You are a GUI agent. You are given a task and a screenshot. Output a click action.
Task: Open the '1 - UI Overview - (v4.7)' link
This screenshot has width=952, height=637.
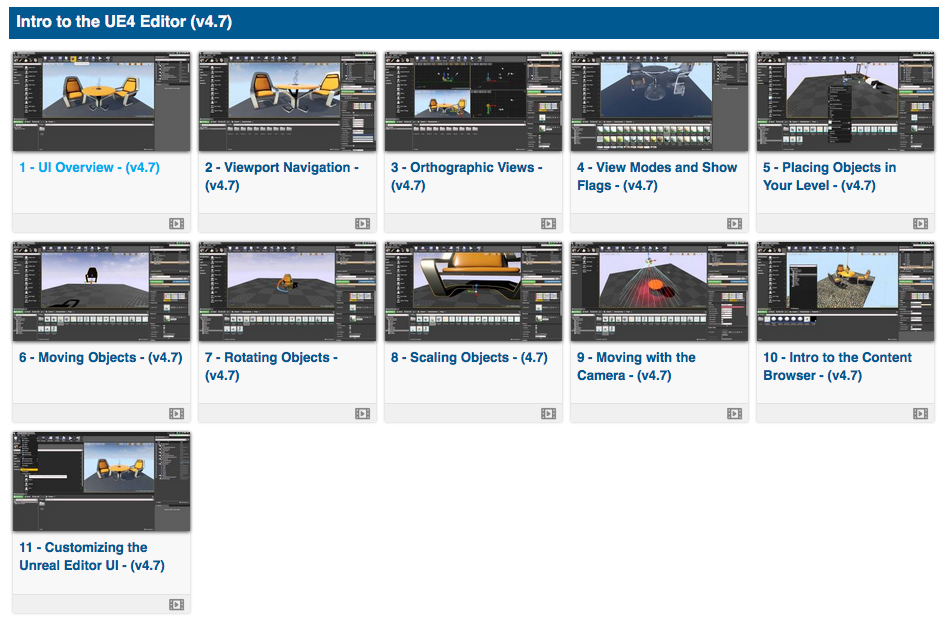89,168
